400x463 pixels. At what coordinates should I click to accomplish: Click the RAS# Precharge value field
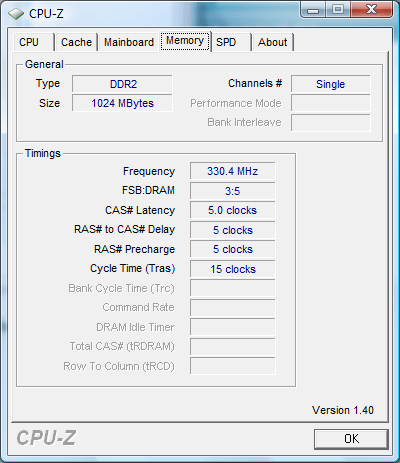(233, 249)
